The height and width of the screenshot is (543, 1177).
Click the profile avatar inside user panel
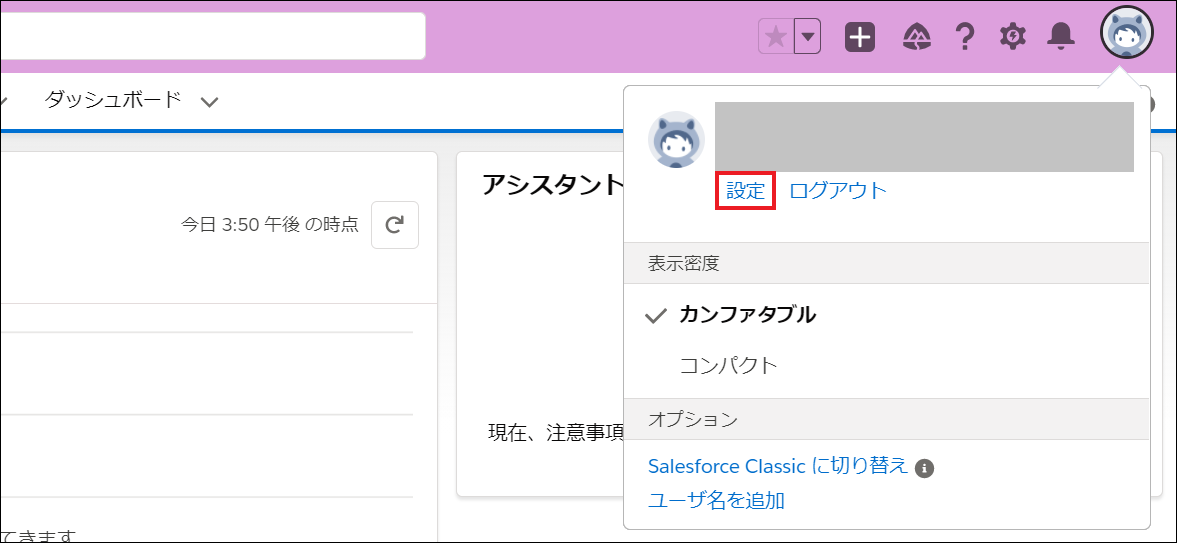[677, 140]
